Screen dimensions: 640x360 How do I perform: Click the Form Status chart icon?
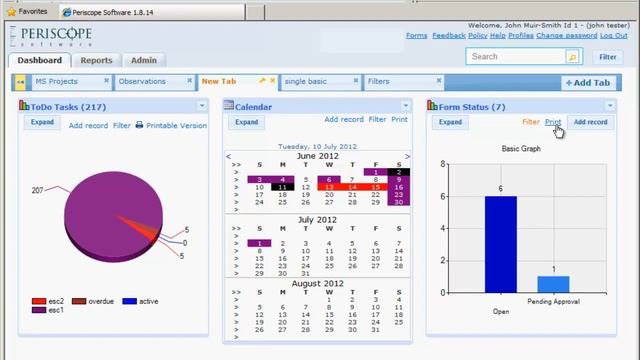tap(432, 106)
